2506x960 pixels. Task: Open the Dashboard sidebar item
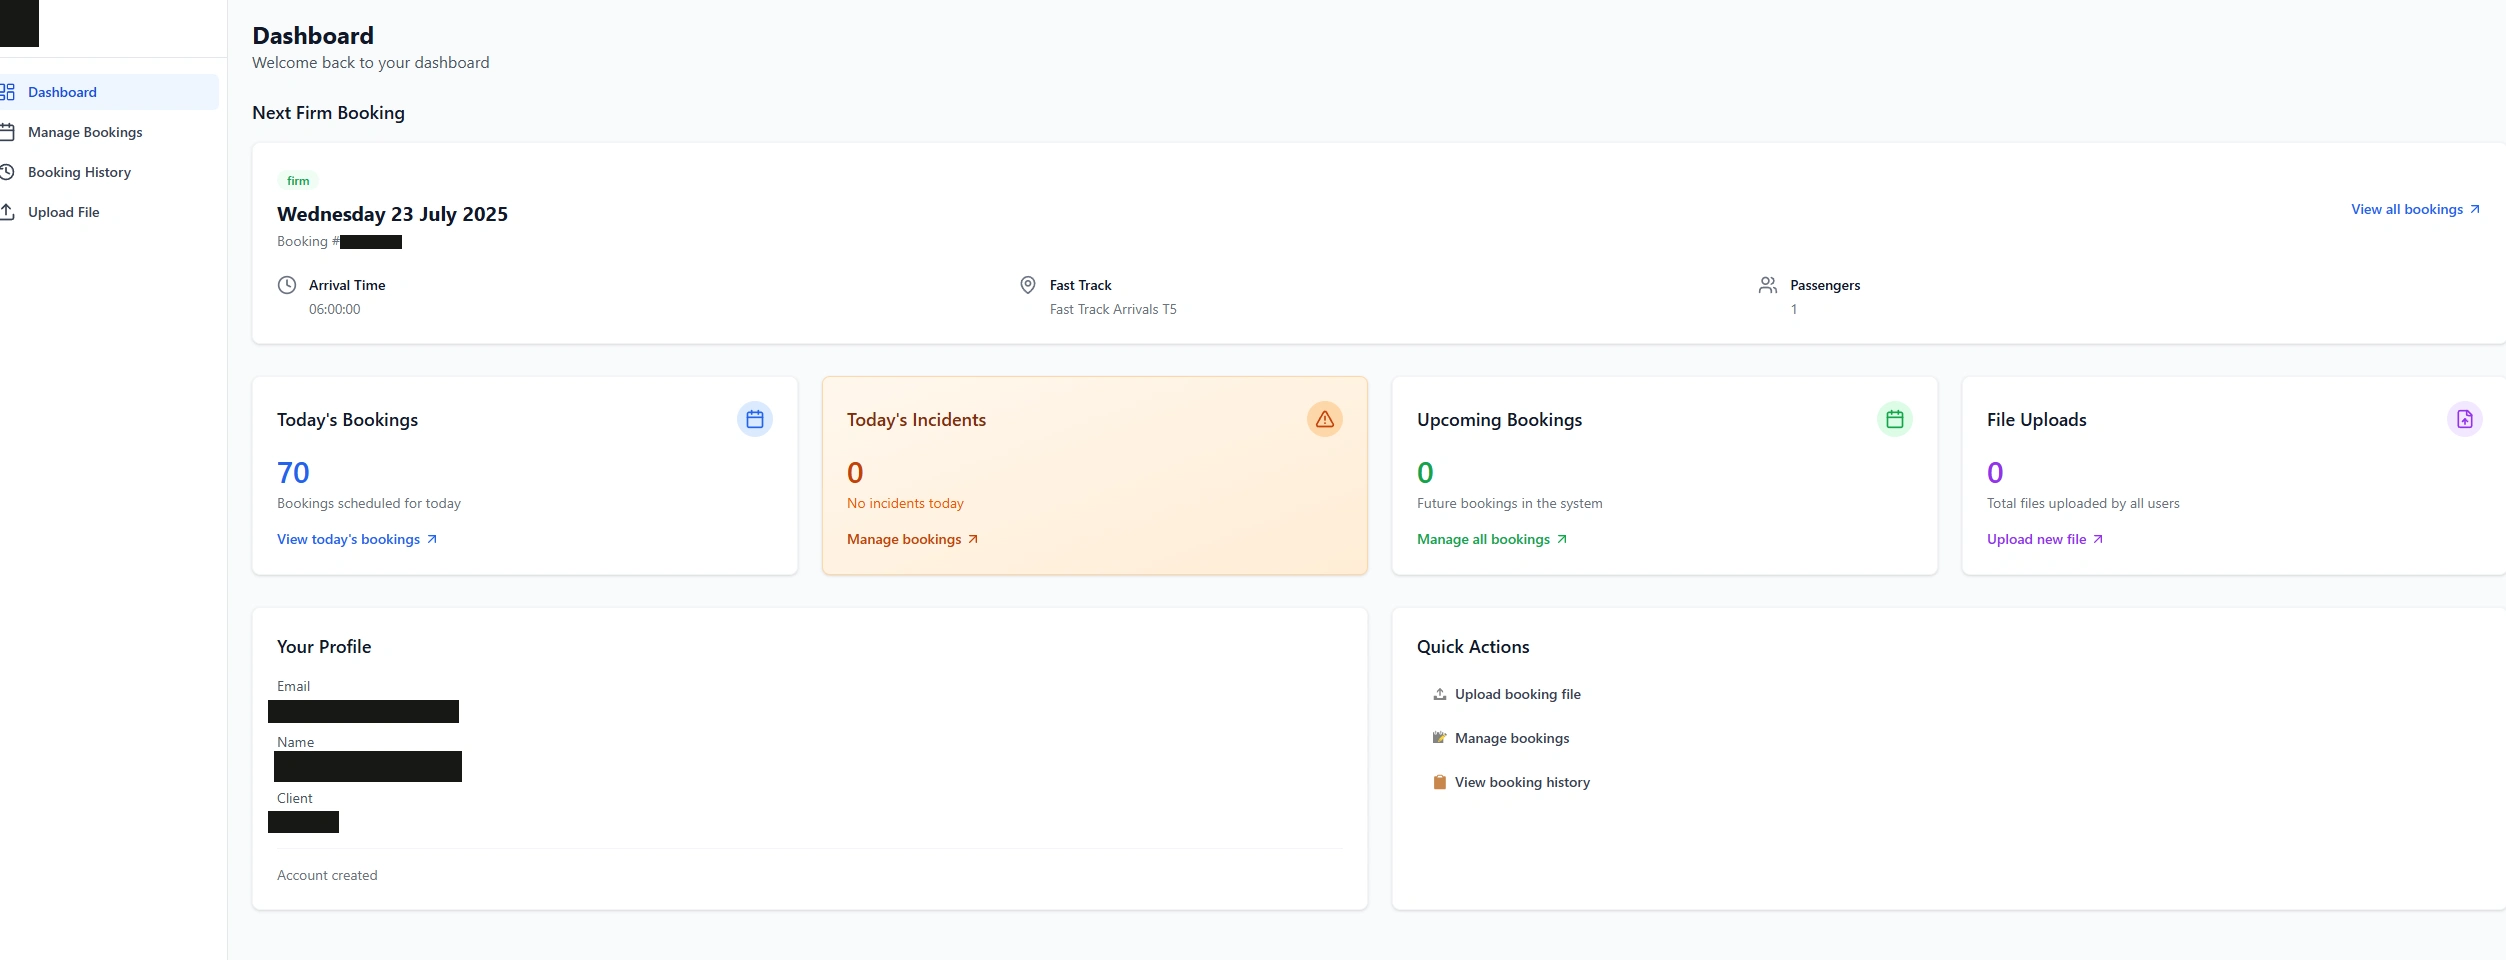62,92
